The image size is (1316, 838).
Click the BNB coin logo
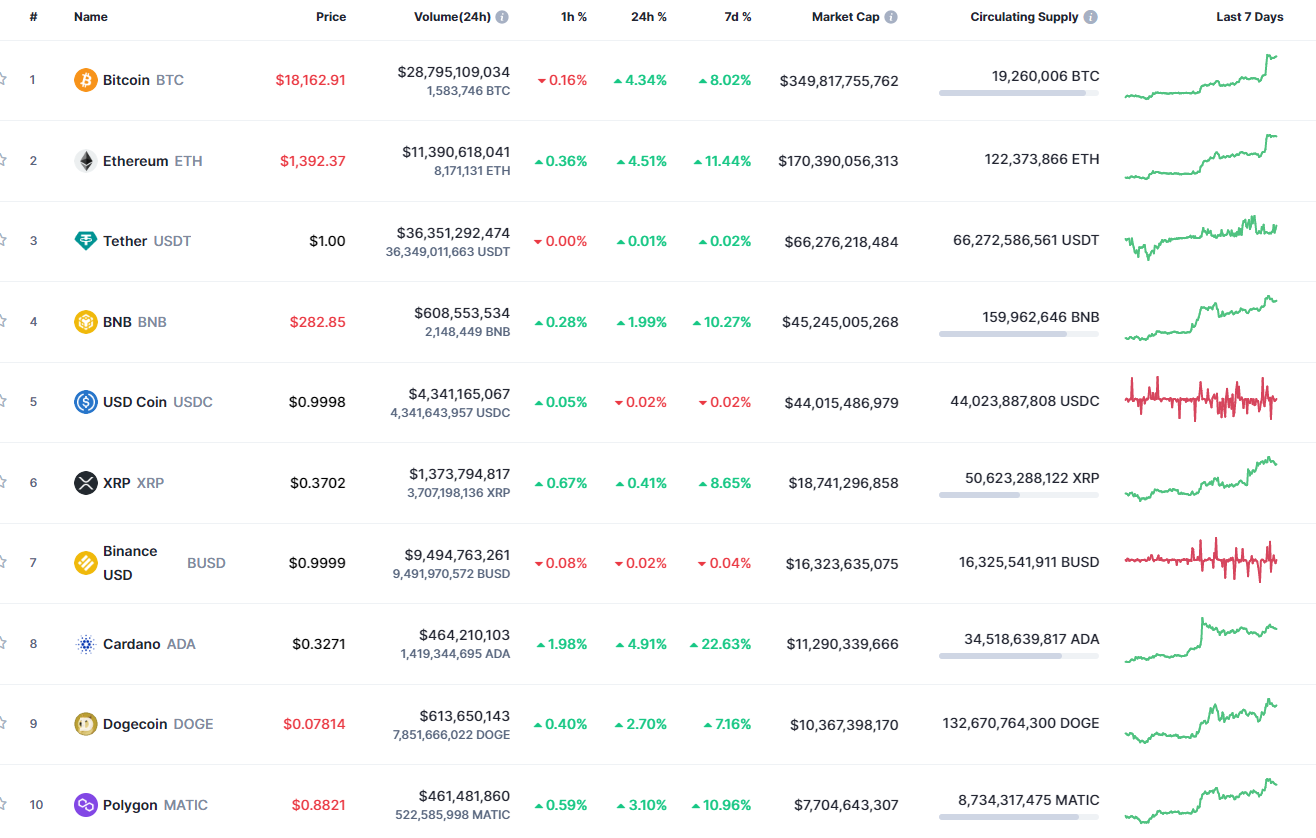[84, 322]
